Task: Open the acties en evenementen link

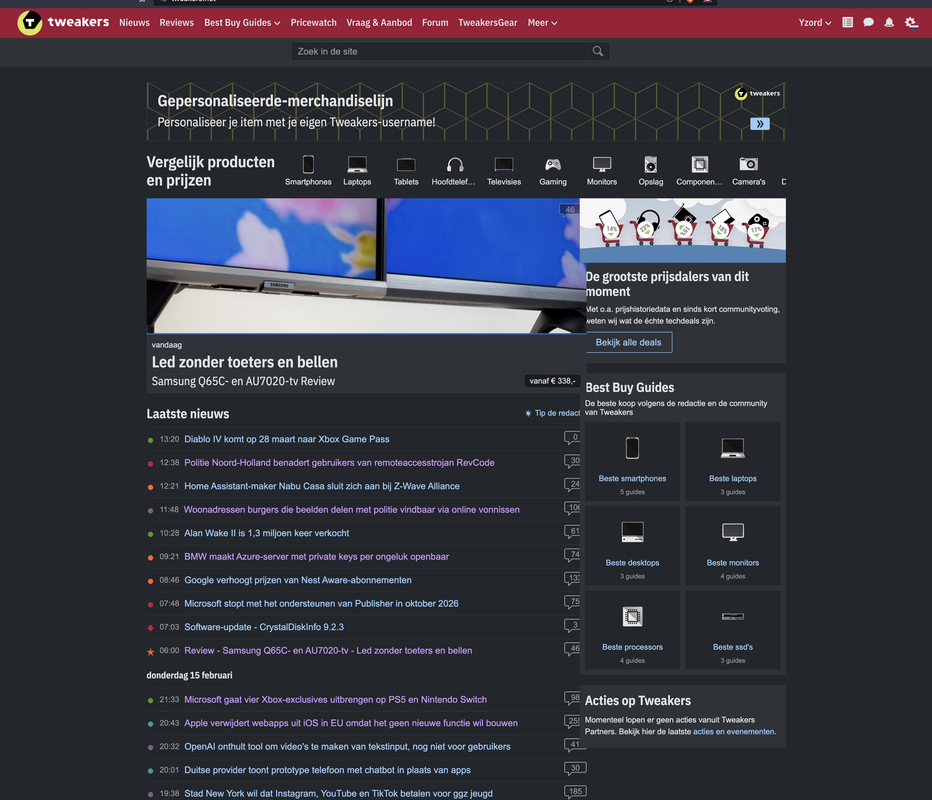Action: point(733,732)
